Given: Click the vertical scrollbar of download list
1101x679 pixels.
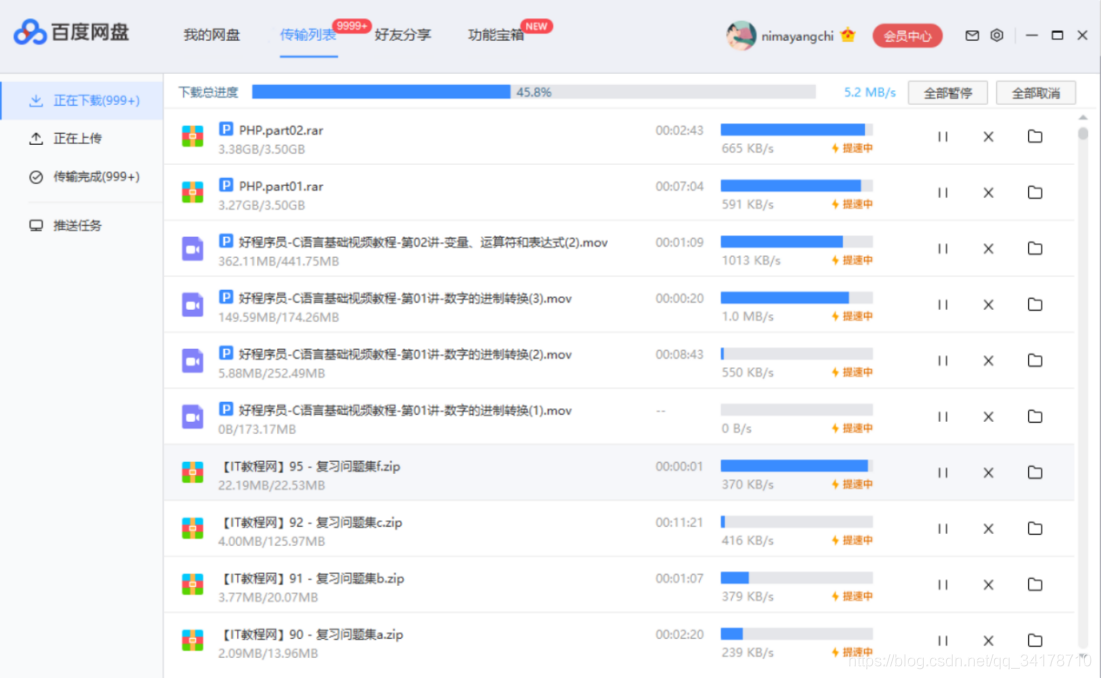Looking at the screenshot, I should 1083,133.
